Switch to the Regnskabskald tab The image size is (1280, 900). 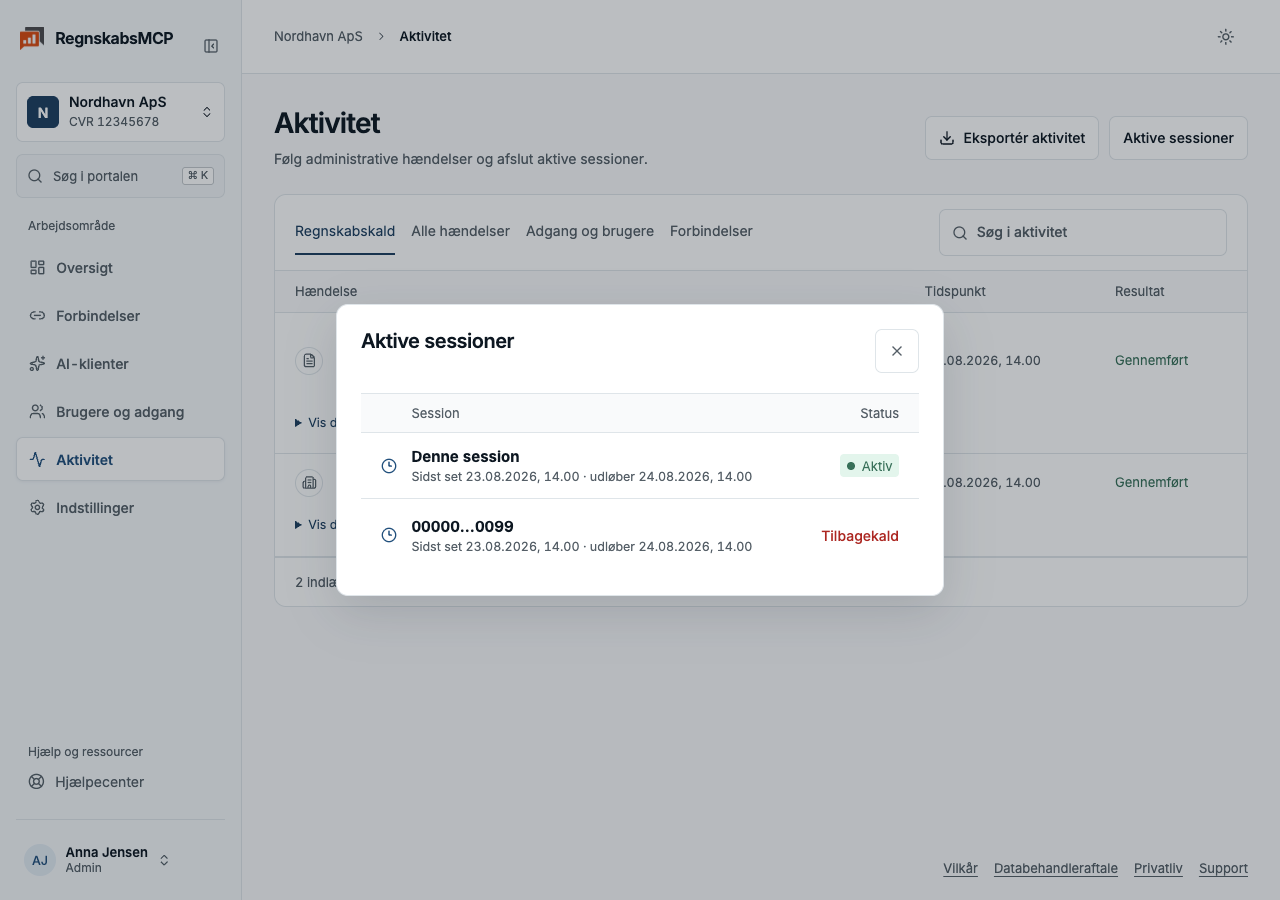click(x=345, y=231)
